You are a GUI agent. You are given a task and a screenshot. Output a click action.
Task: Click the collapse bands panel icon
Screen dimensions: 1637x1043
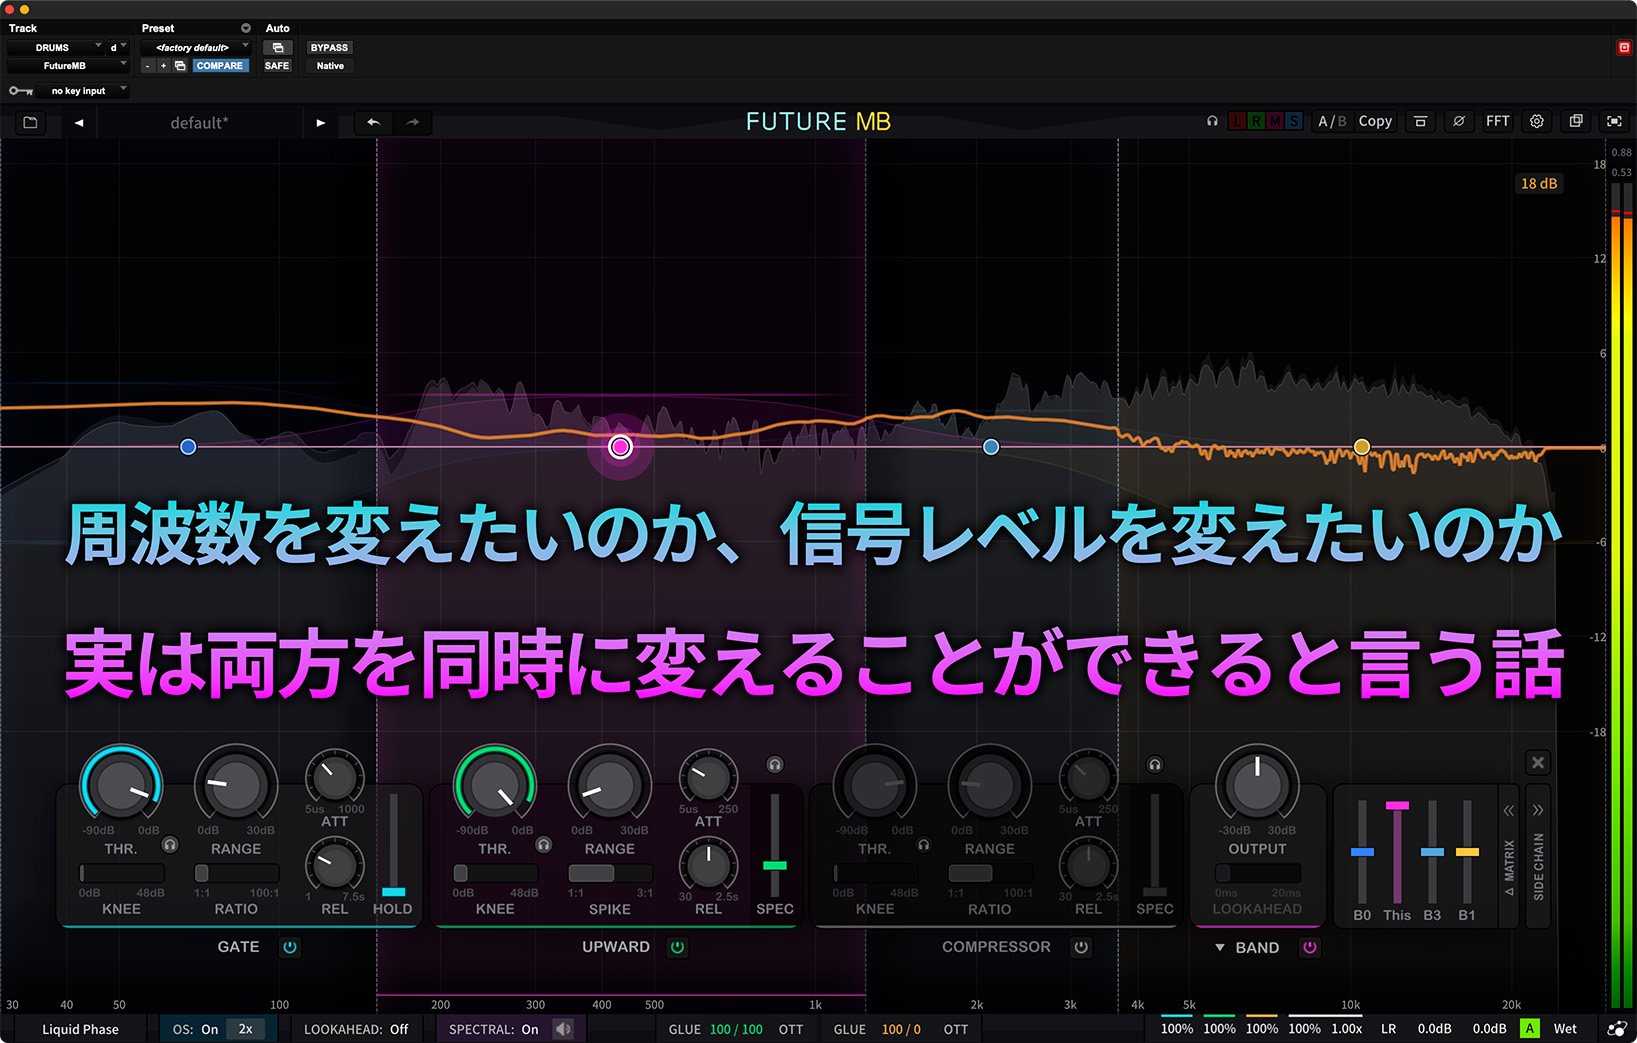[x=1420, y=121]
